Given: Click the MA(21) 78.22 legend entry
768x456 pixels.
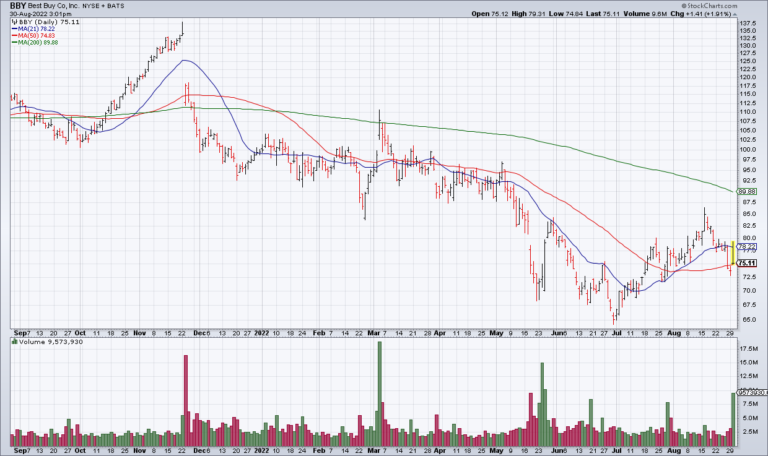Looking at the screenshot, I should click(33, 29).
